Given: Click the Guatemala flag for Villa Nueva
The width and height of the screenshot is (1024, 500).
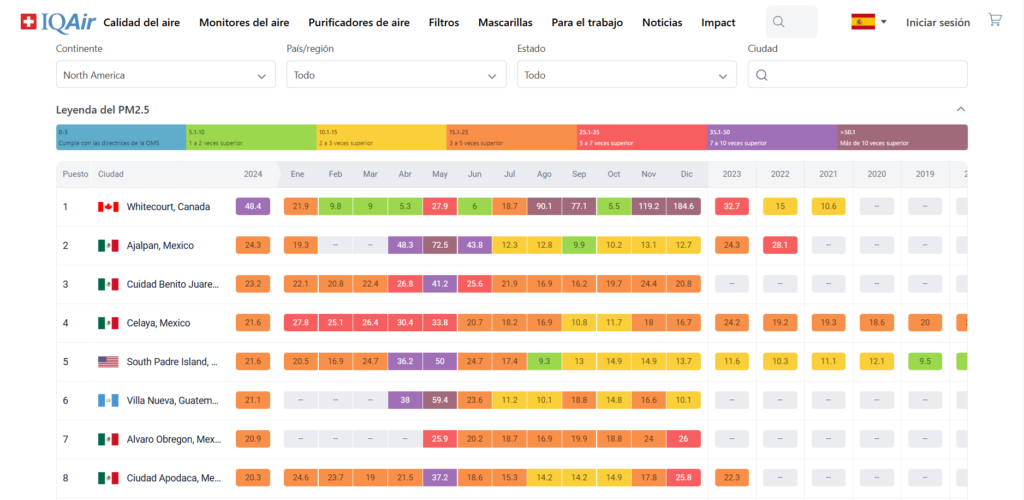Looking at the screenshot, I should tap(108, 400).
